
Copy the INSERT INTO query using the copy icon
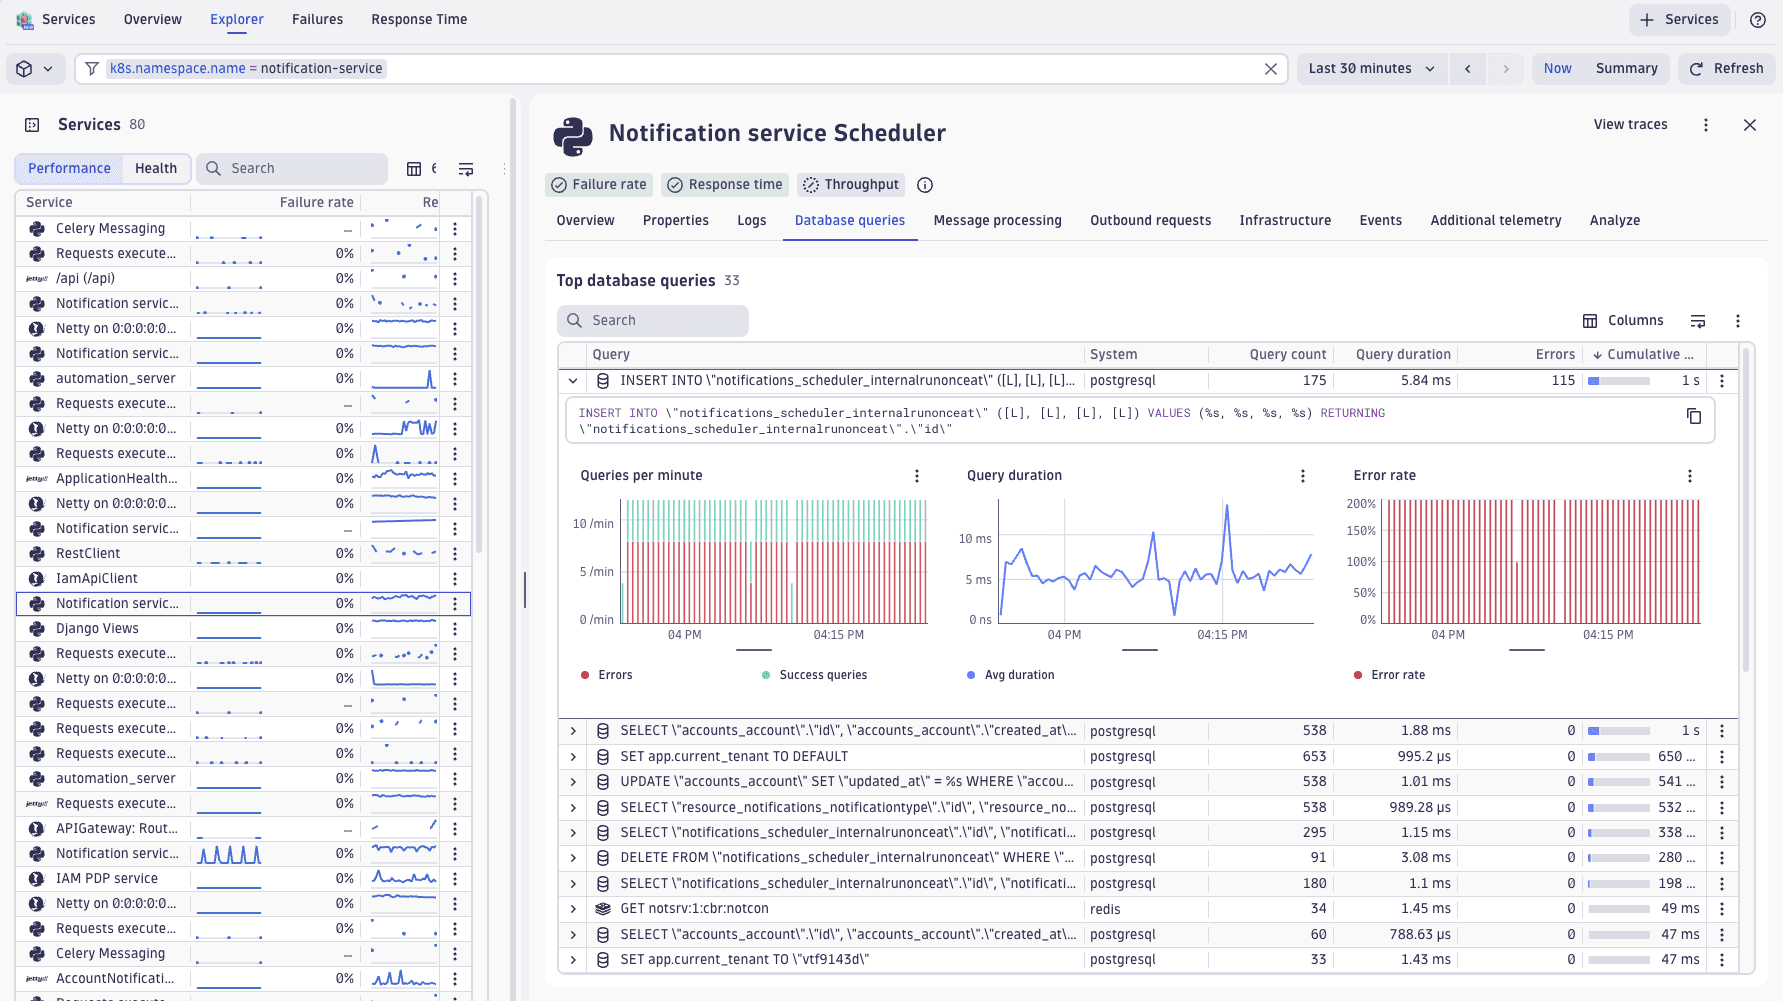pos(1694,417)
